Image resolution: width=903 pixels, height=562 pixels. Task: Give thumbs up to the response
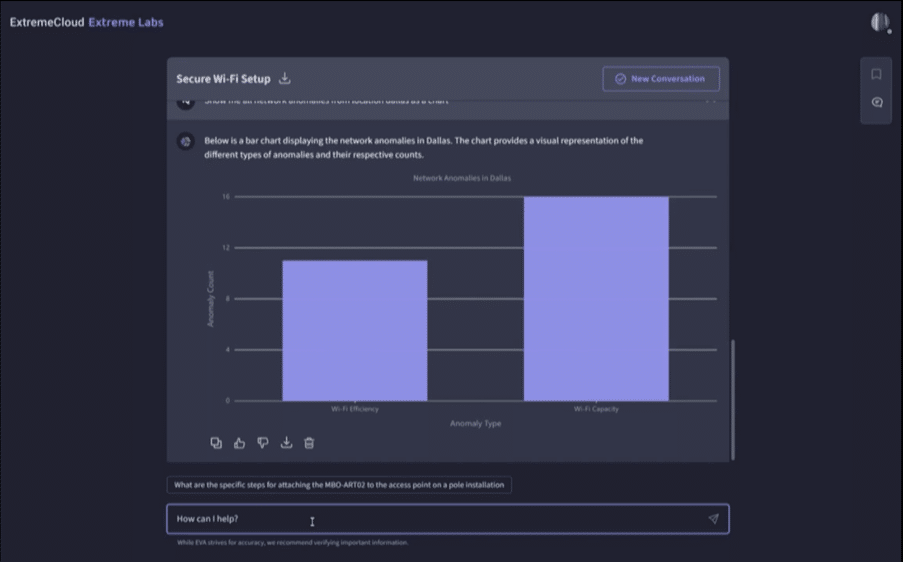pyautogui.click(x=239, y=443)
